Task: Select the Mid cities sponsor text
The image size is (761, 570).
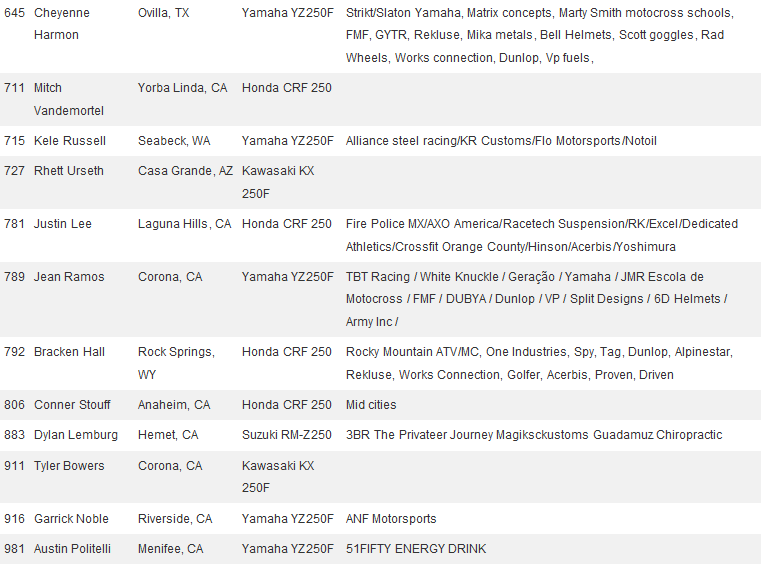Action: click(371, 405)
